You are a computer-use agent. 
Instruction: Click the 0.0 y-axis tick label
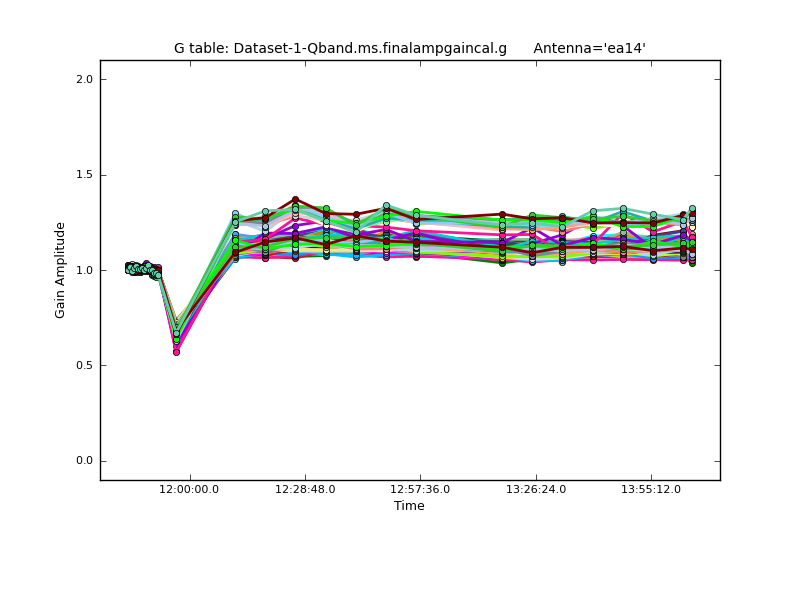(84, 461)
